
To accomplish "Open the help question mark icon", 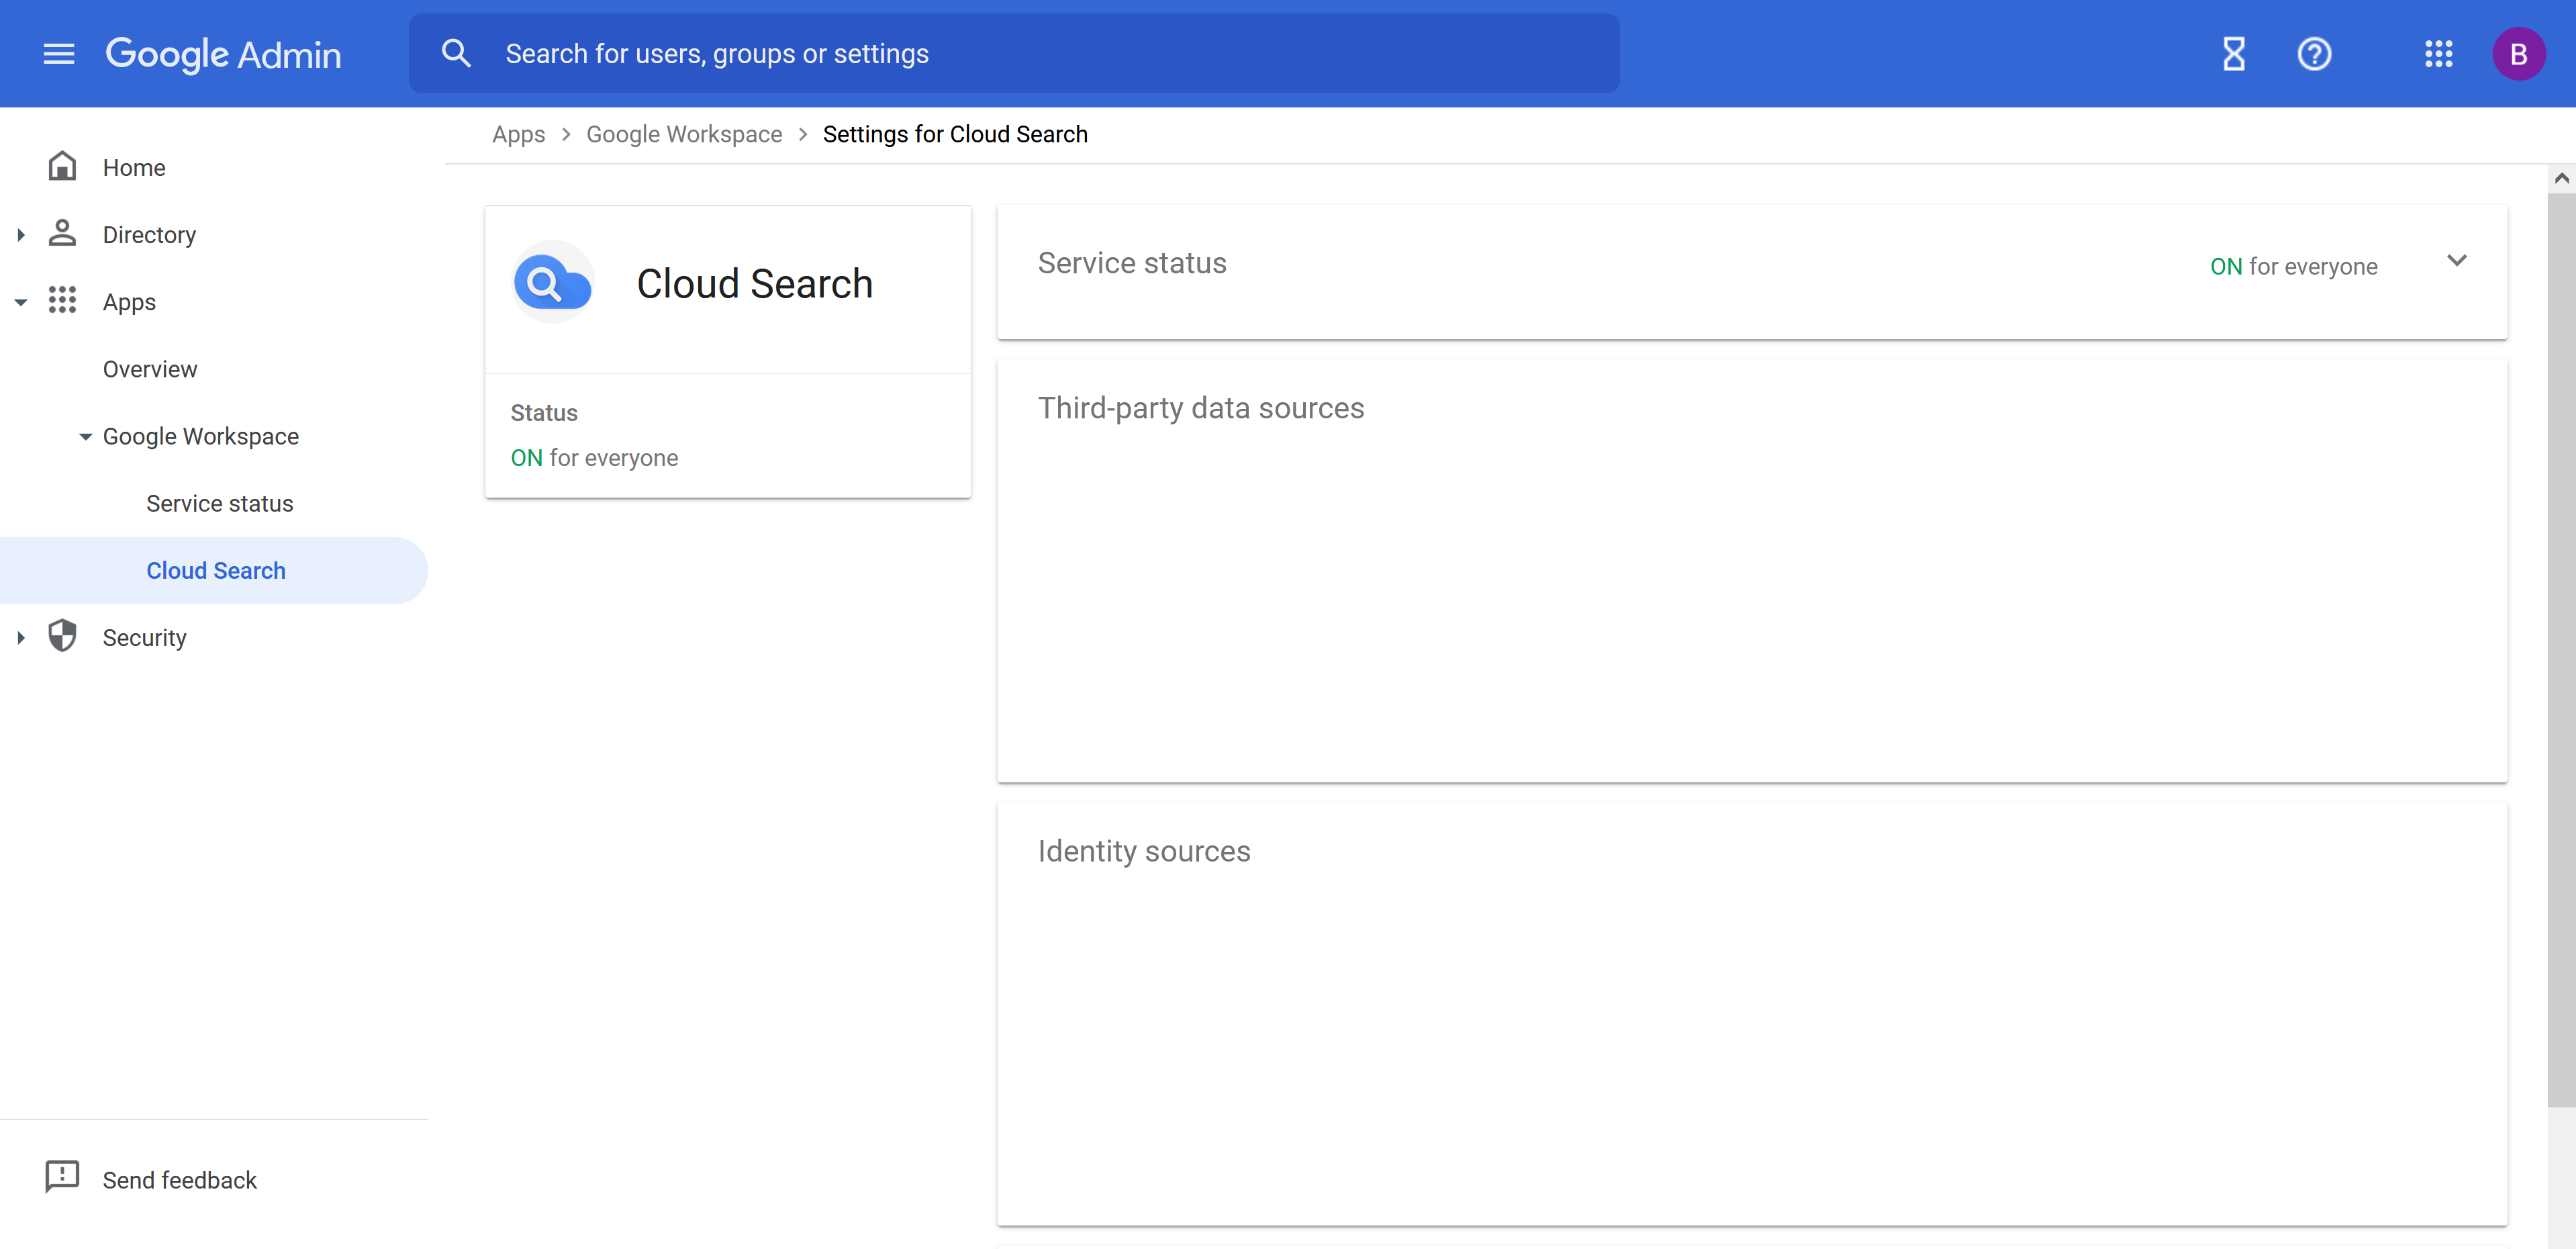I will [x=2314, y=54].
